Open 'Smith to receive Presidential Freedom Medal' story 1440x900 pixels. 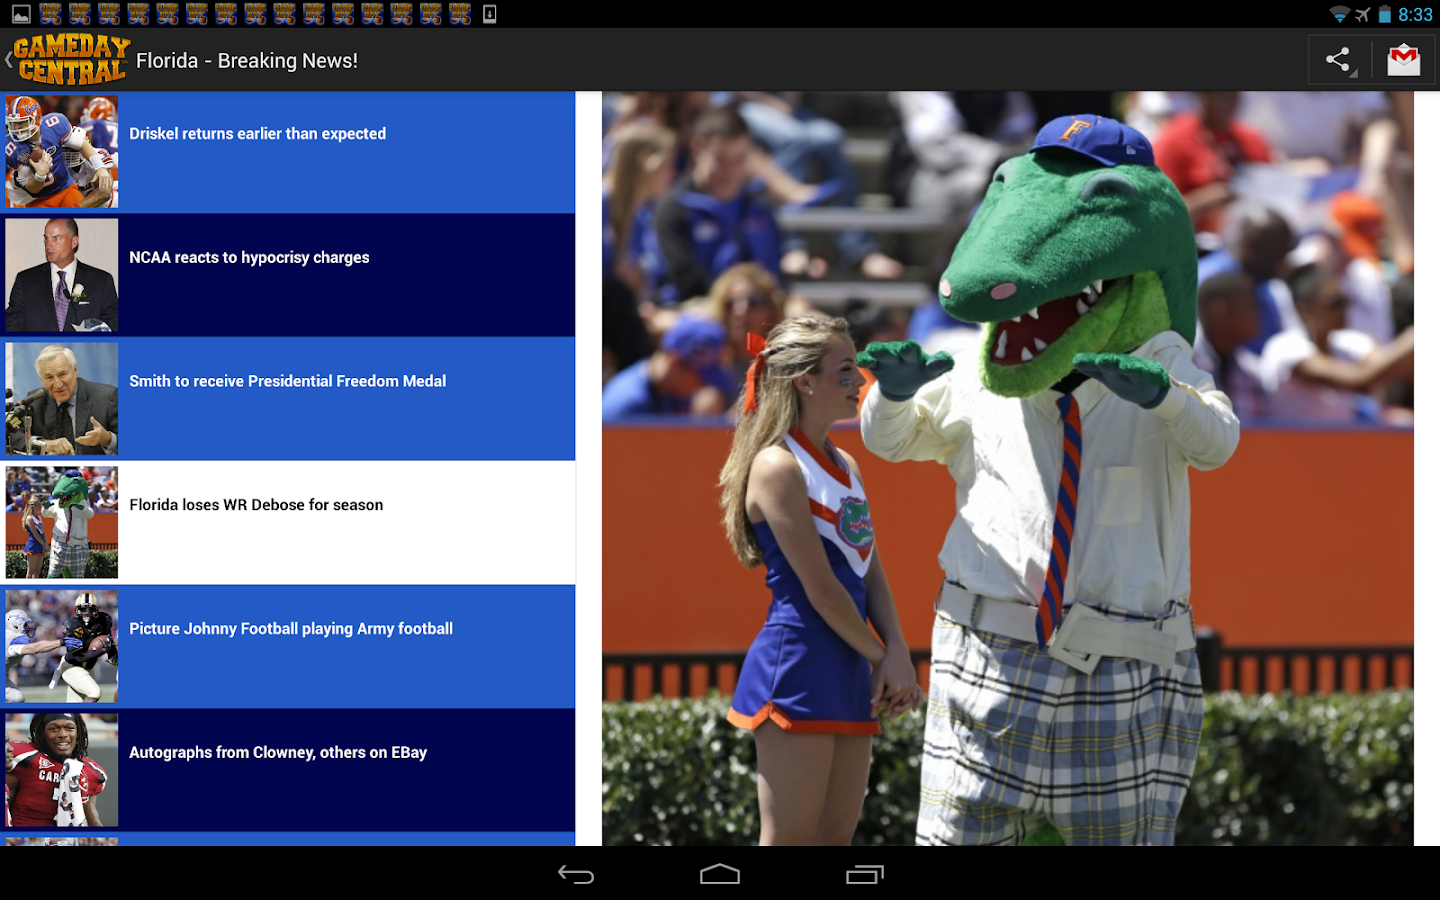point(288,399)
